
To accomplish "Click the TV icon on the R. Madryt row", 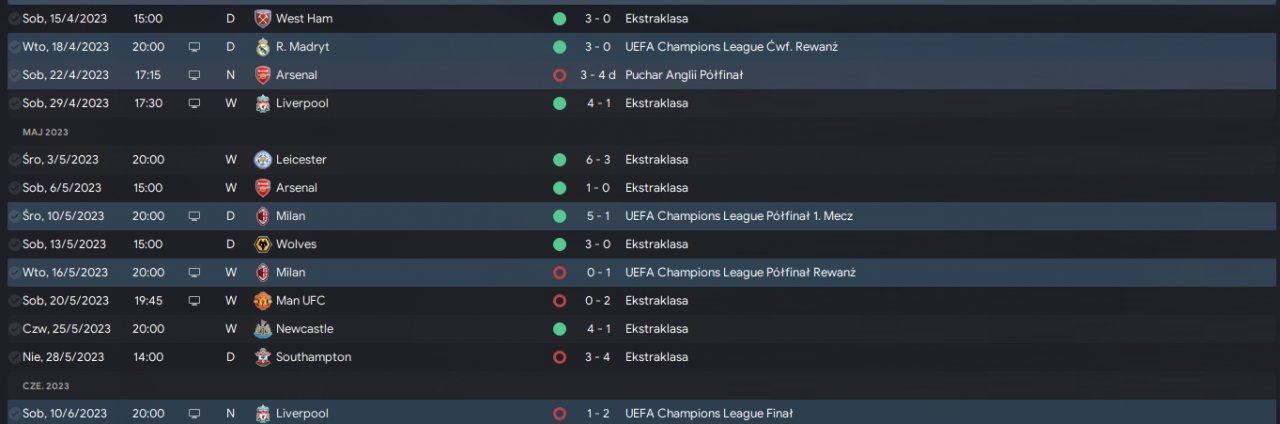I will tap(194, 47).
